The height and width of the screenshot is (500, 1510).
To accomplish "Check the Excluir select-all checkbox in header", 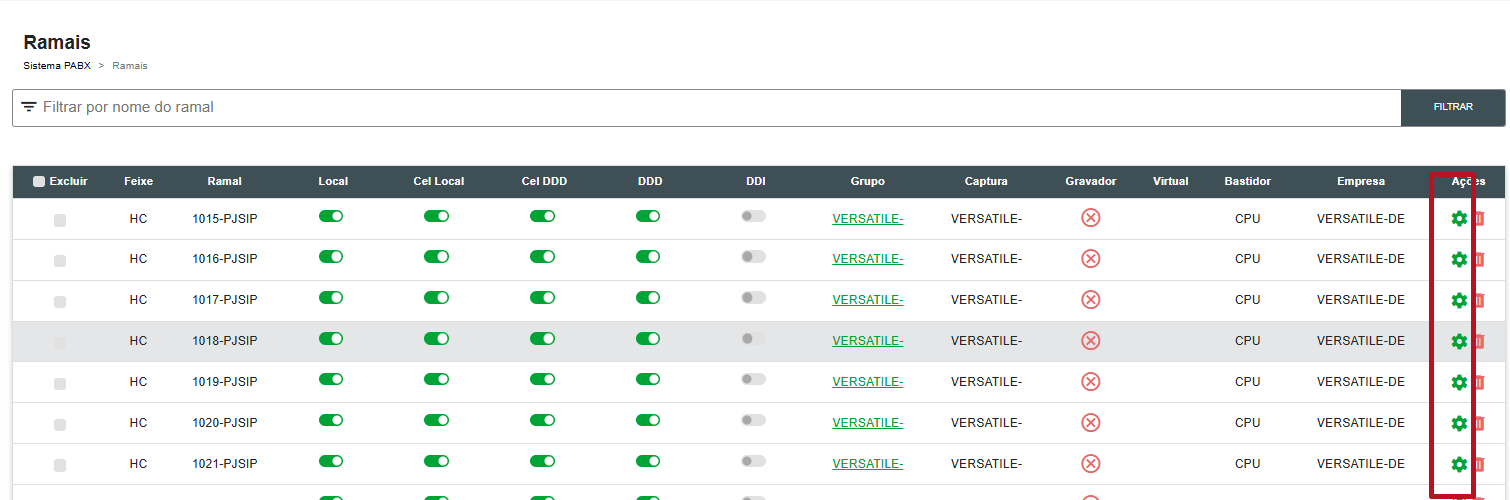I will [x=39, y=182].
